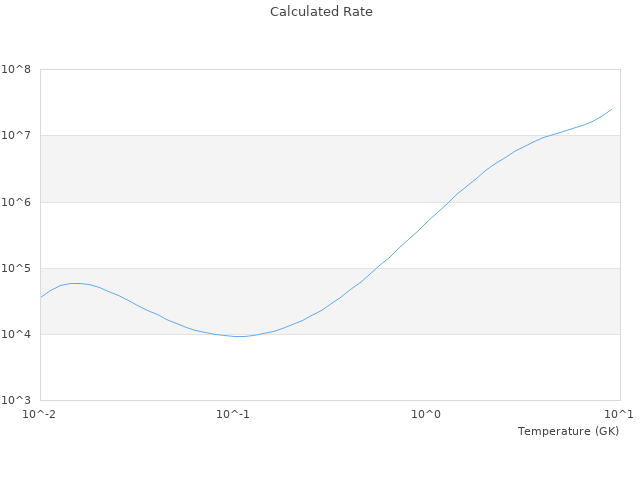Select the 10^-1 x-axis tick label
This screenshot has width=640, height=480.
tap(233, 414)
